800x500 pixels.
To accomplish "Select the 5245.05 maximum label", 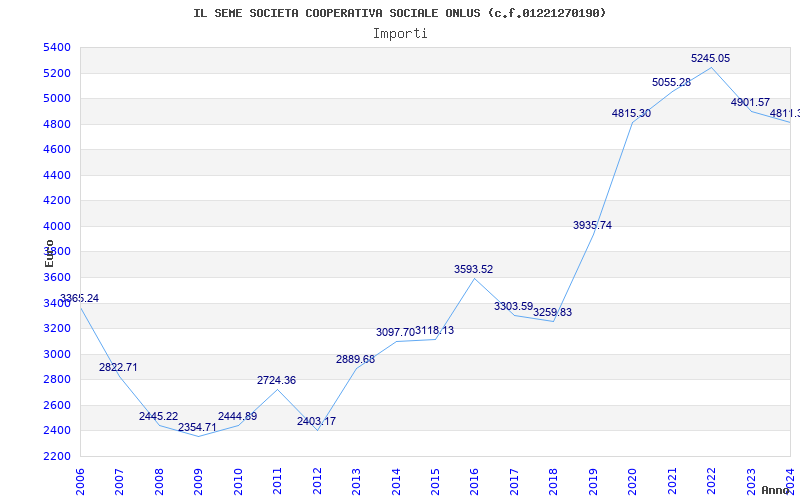I will pos(711,59).
